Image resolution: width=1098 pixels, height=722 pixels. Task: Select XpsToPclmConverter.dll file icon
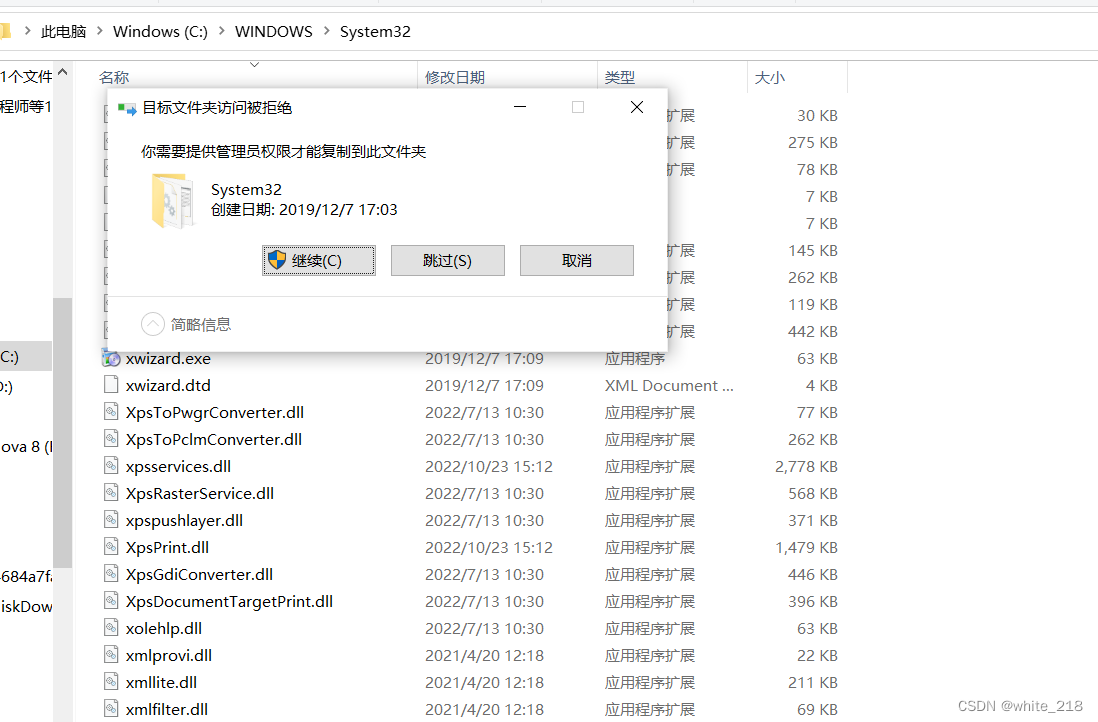click(x=111, y=439)
